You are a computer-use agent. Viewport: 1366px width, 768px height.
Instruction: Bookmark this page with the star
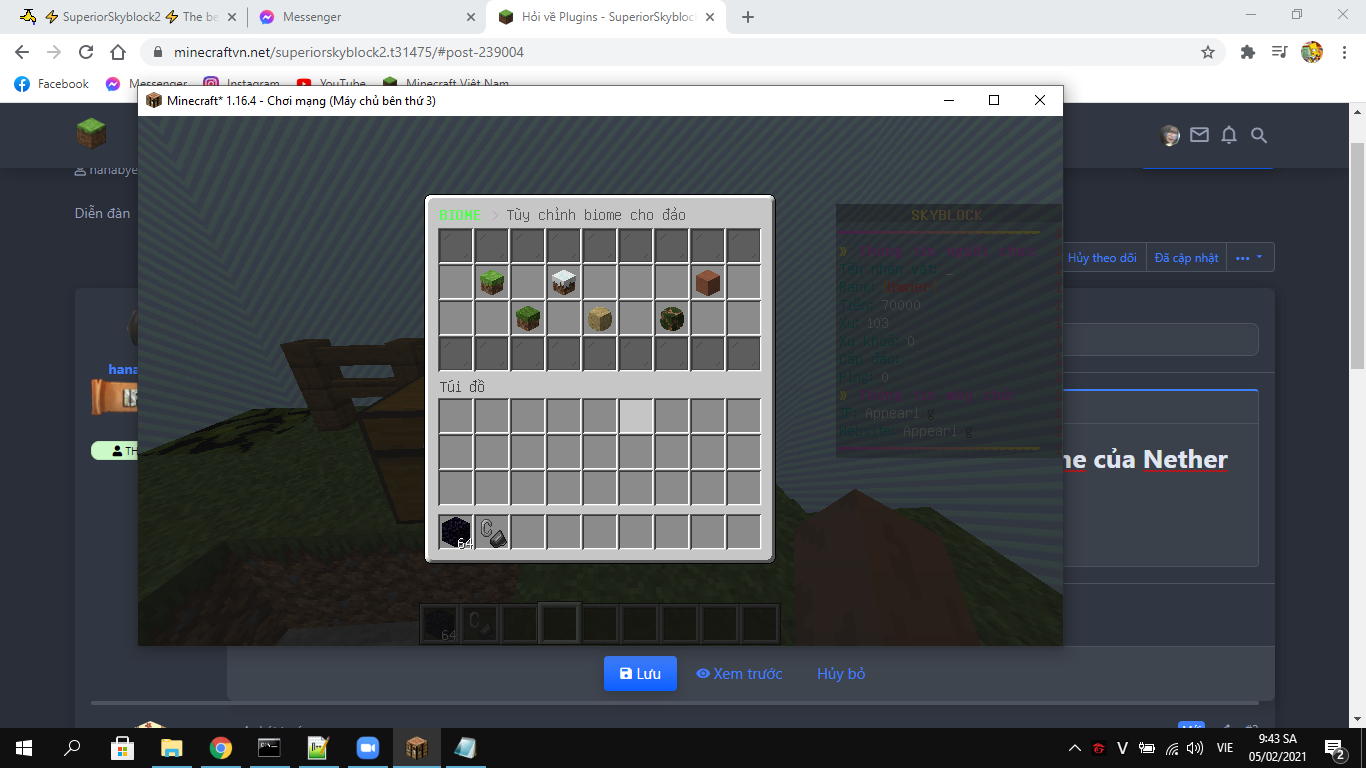click(x=1208, y=52)
